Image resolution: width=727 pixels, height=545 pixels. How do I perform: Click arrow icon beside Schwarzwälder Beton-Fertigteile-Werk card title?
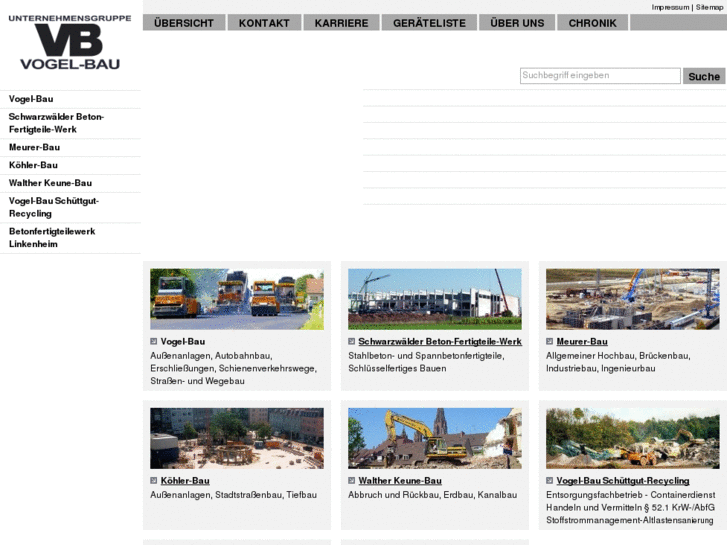click(x=351, y=341)
